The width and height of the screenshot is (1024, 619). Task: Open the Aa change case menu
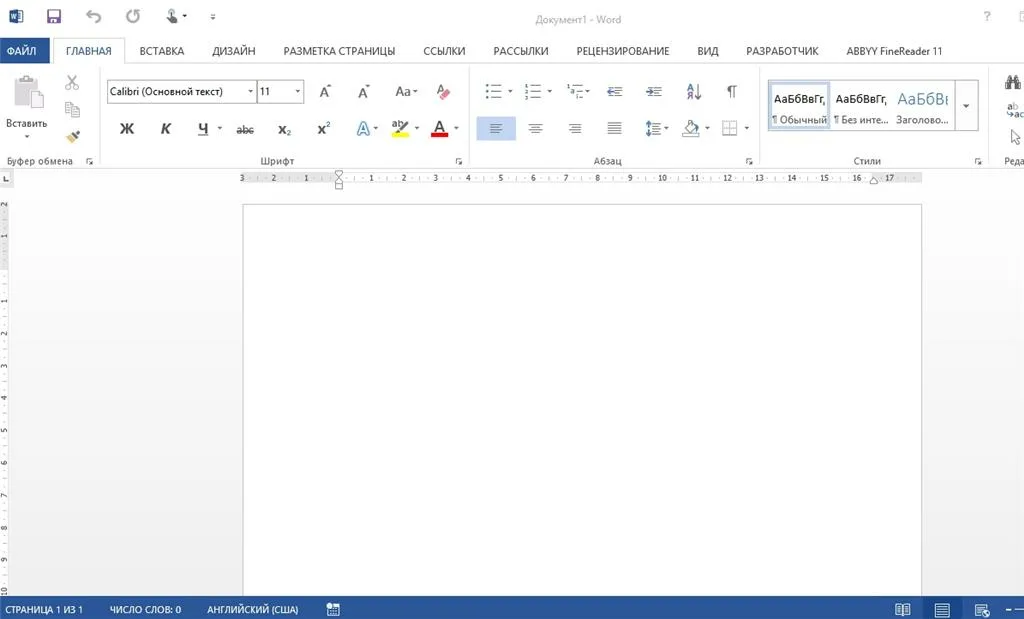[x=406, y=91]
